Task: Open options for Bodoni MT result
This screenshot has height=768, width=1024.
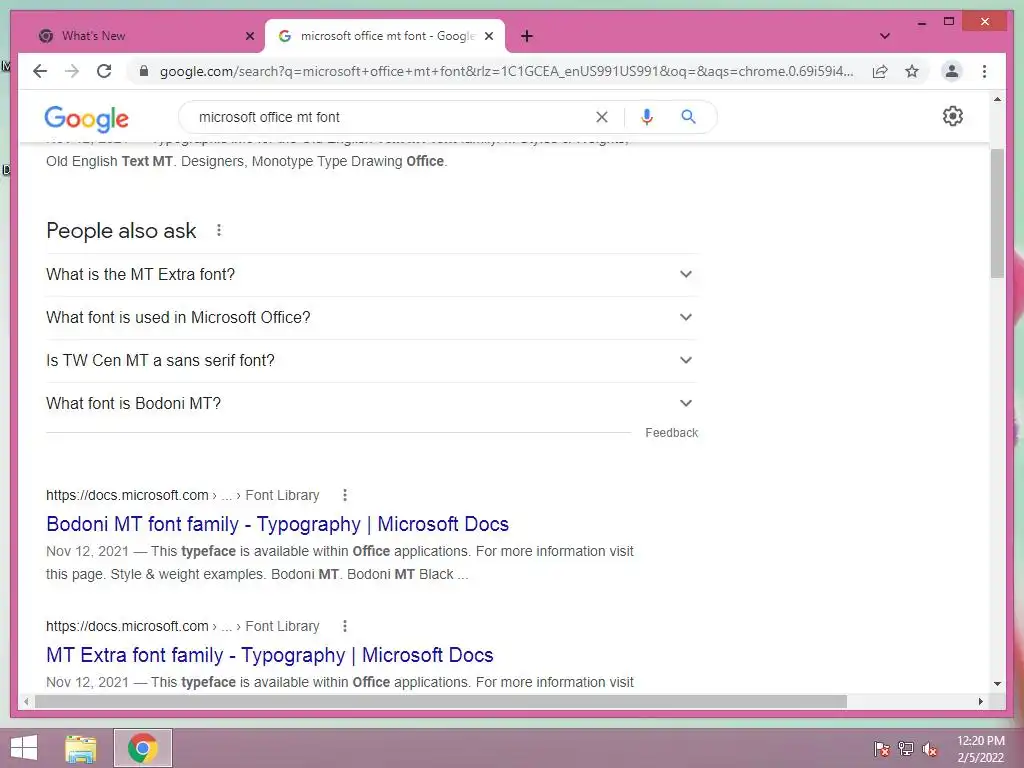Action: click(x=345, y=495)
